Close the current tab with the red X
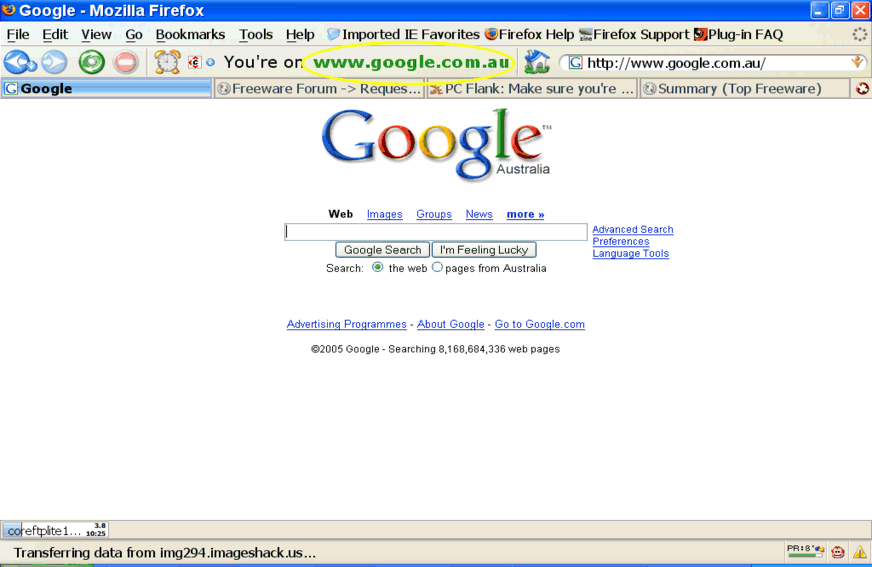The image size is (872, 567). tap(862, 88)
